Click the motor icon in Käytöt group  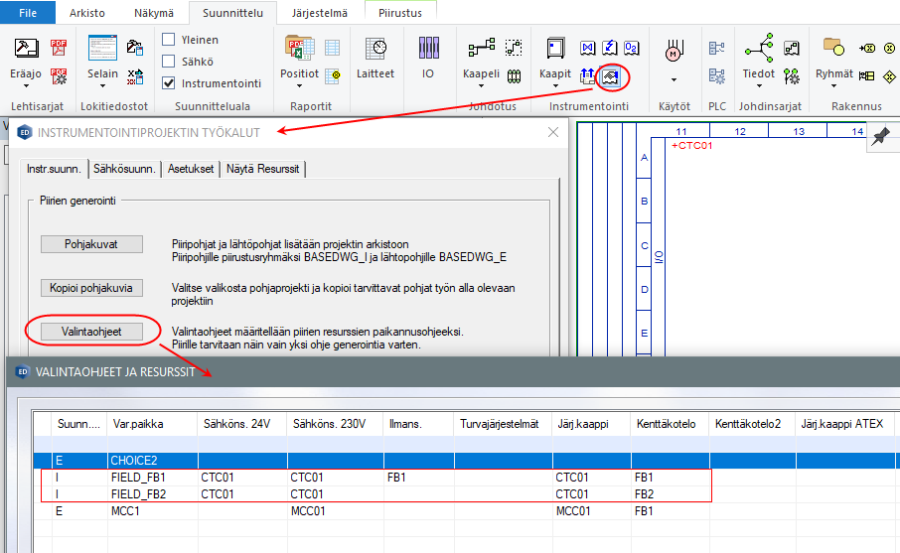[674, 49]
